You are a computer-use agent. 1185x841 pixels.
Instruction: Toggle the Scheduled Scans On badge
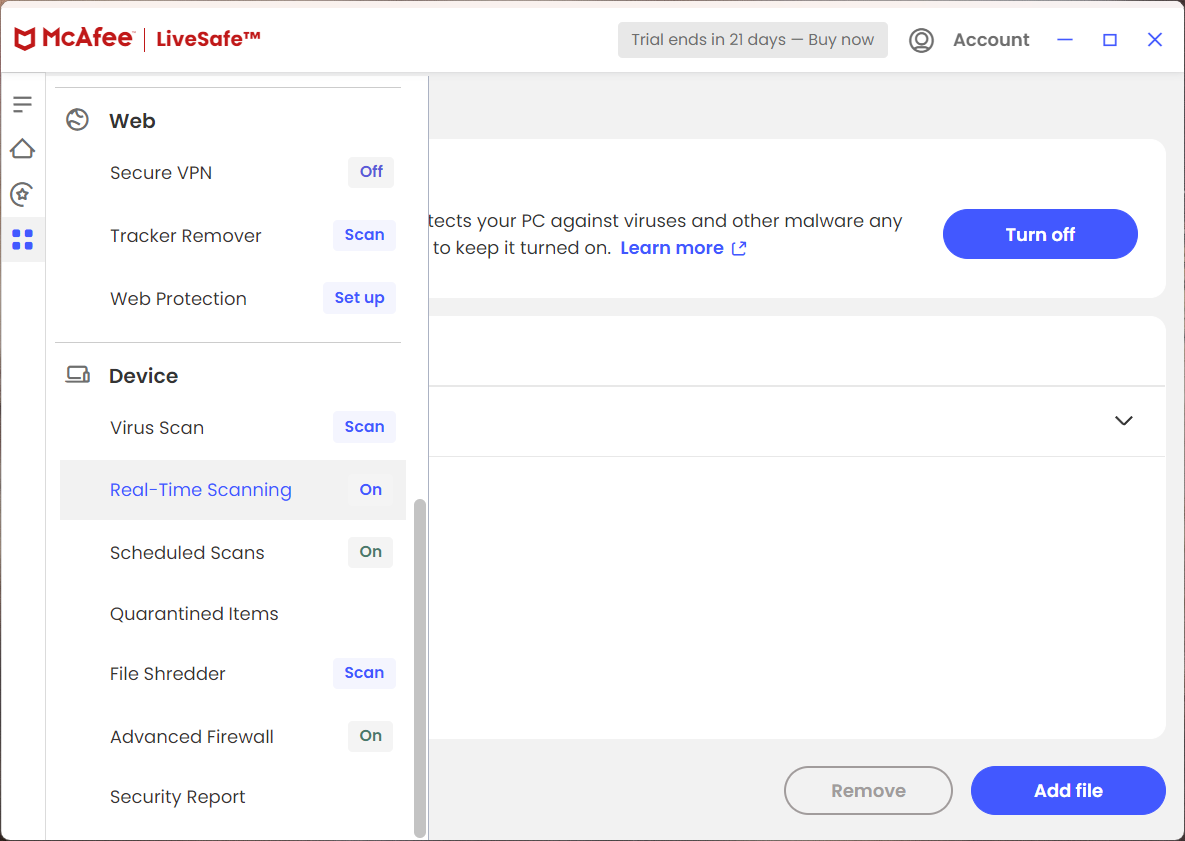pyautogui.click(x=370, y=552)
